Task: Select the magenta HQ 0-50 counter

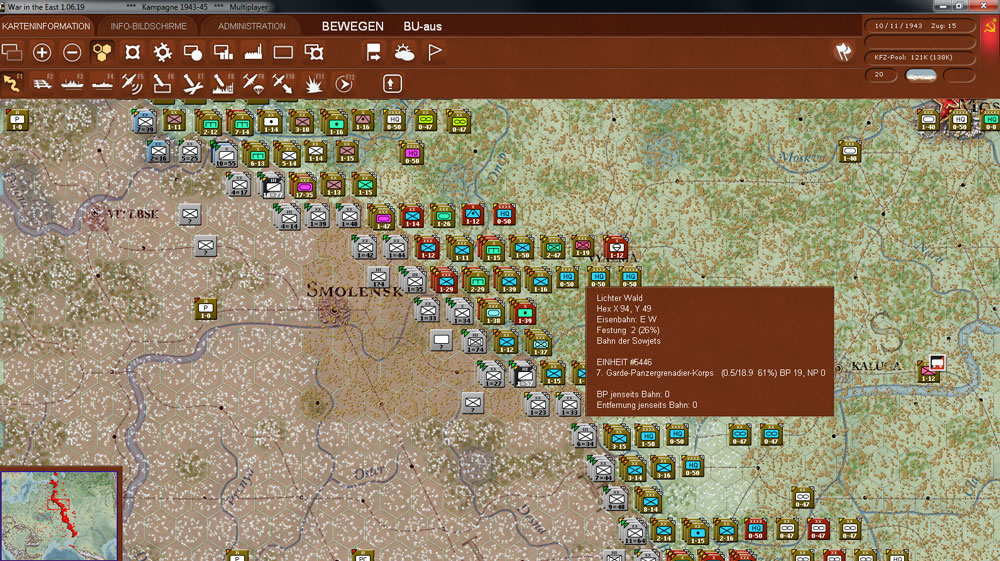Action: (413, 154)
